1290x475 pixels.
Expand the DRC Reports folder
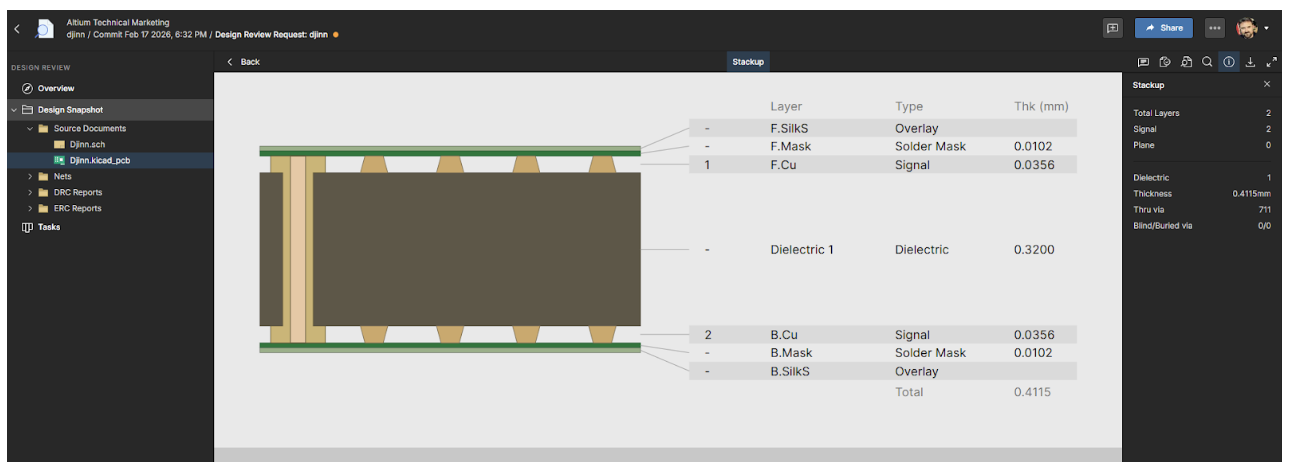coord(30,193)
